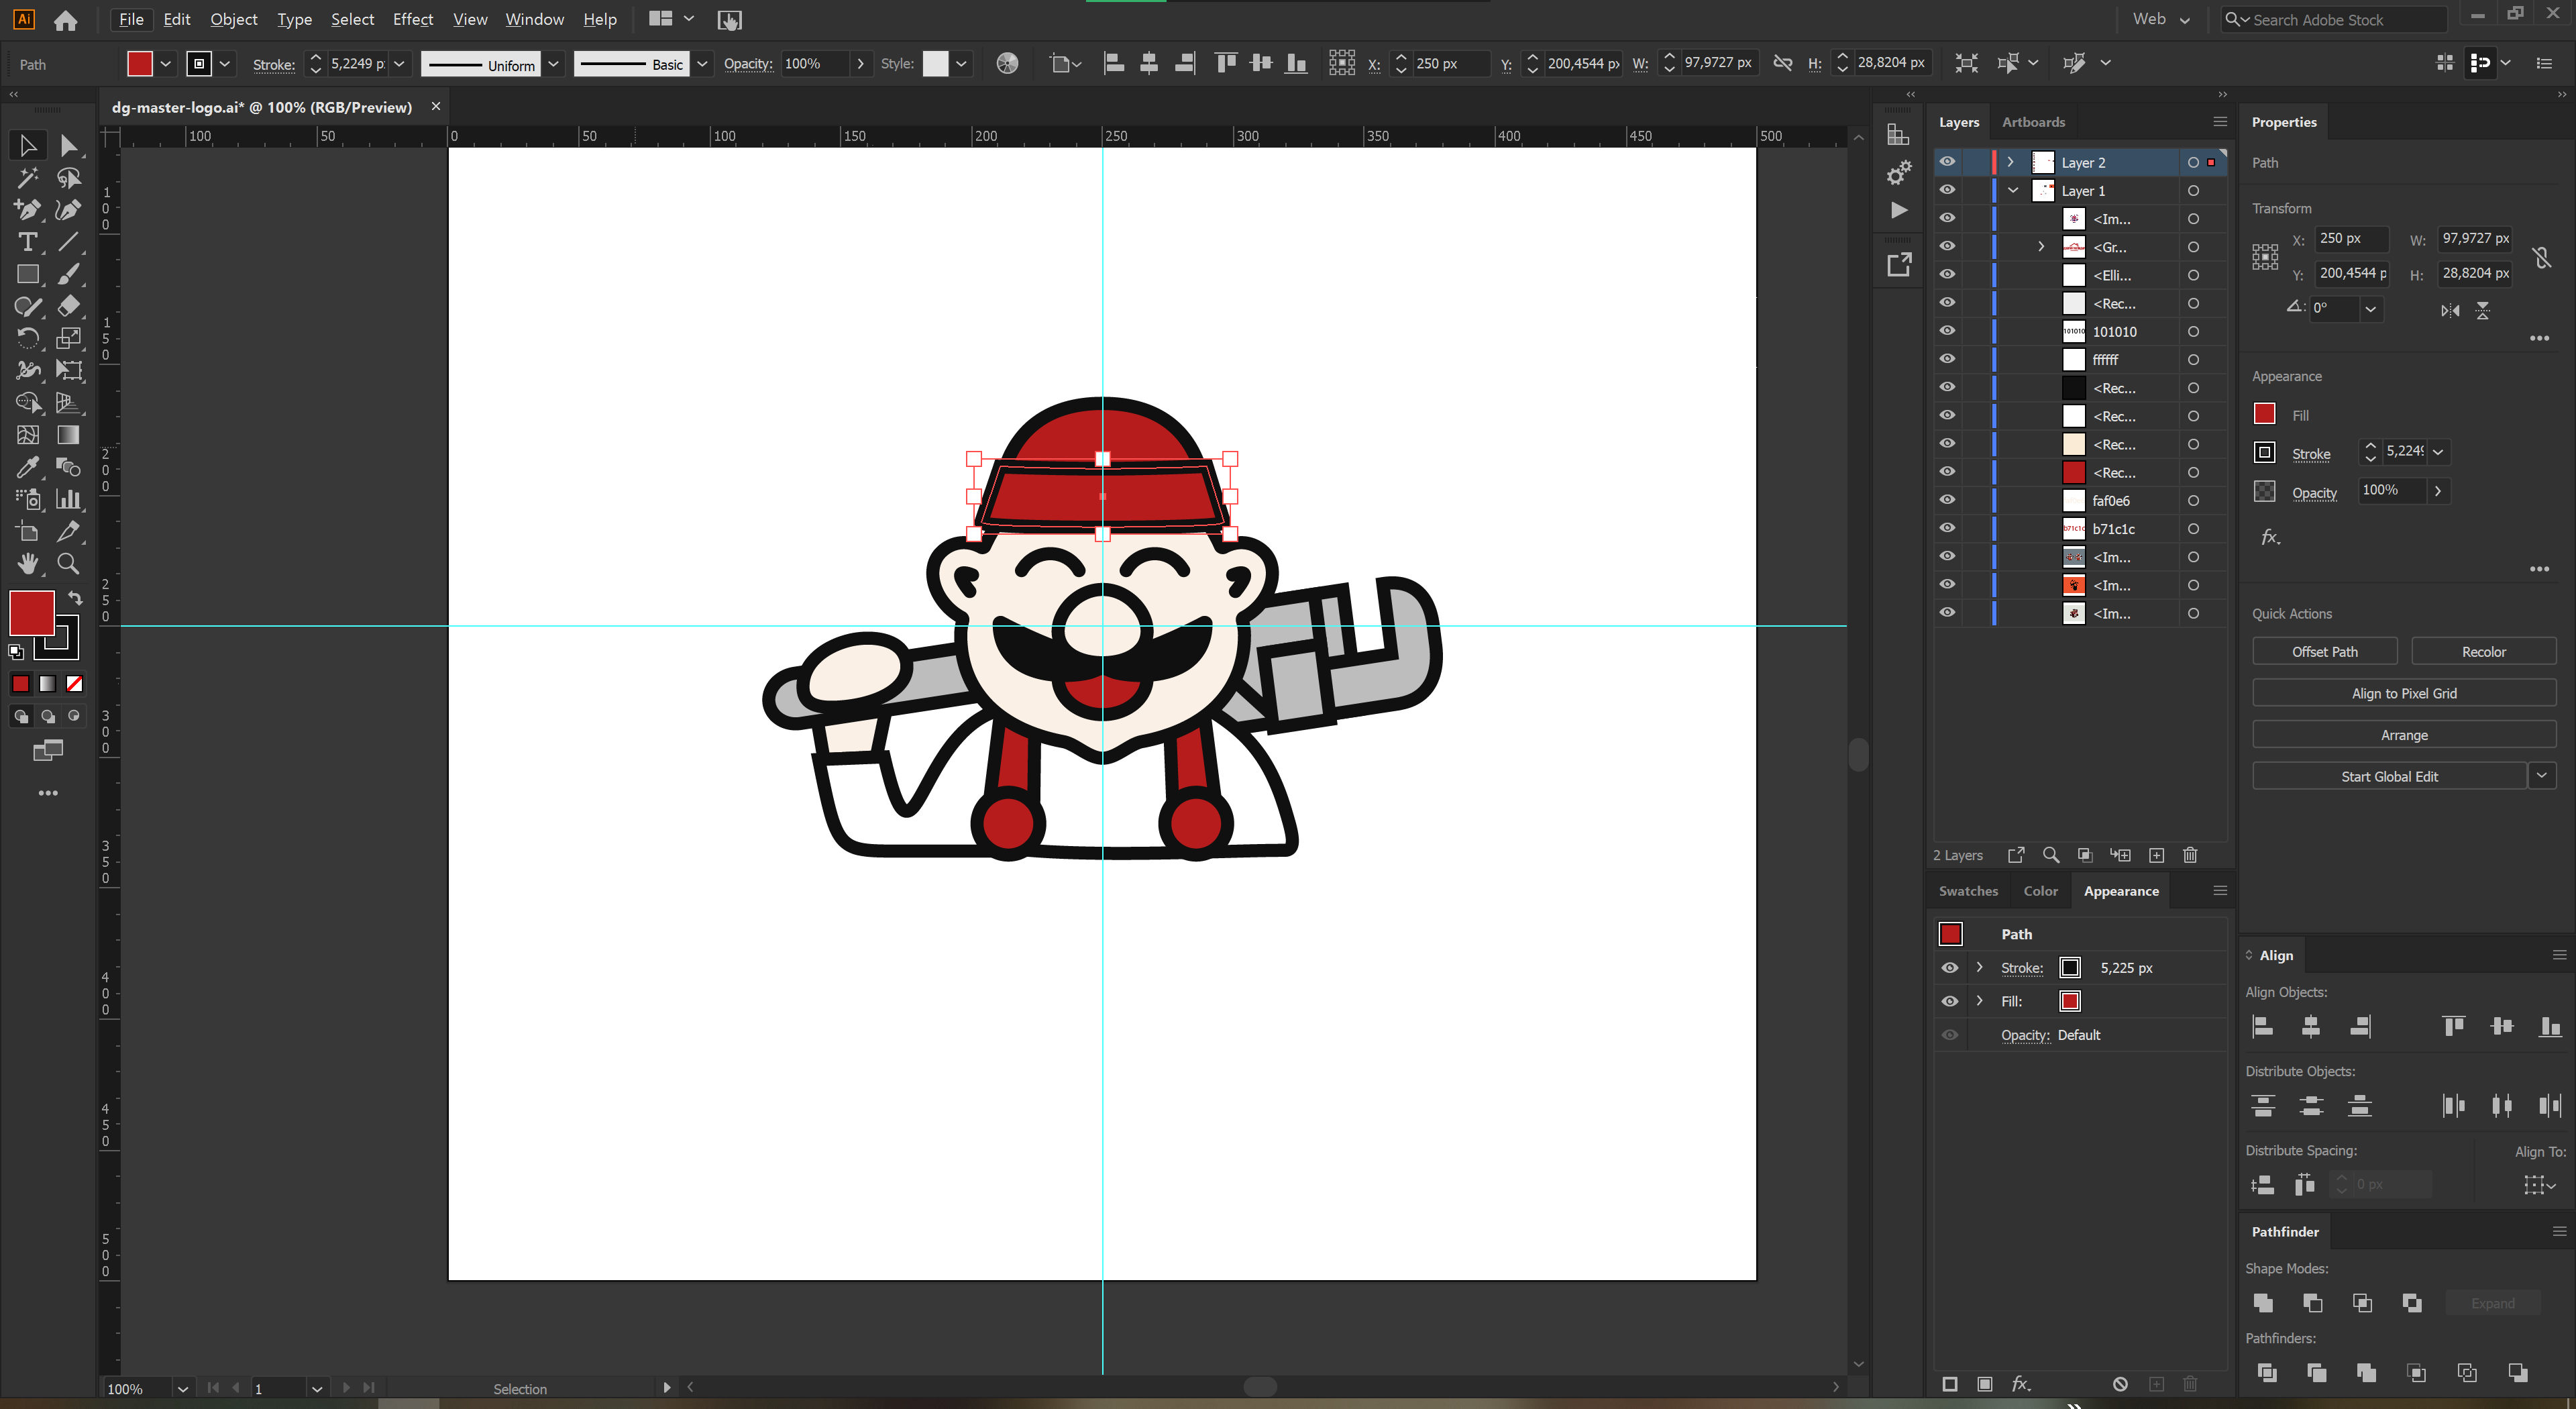Viewport: 2576px width, 1409px height.
Task: Select the Rectangle tool
Action: tap(28, 274)
